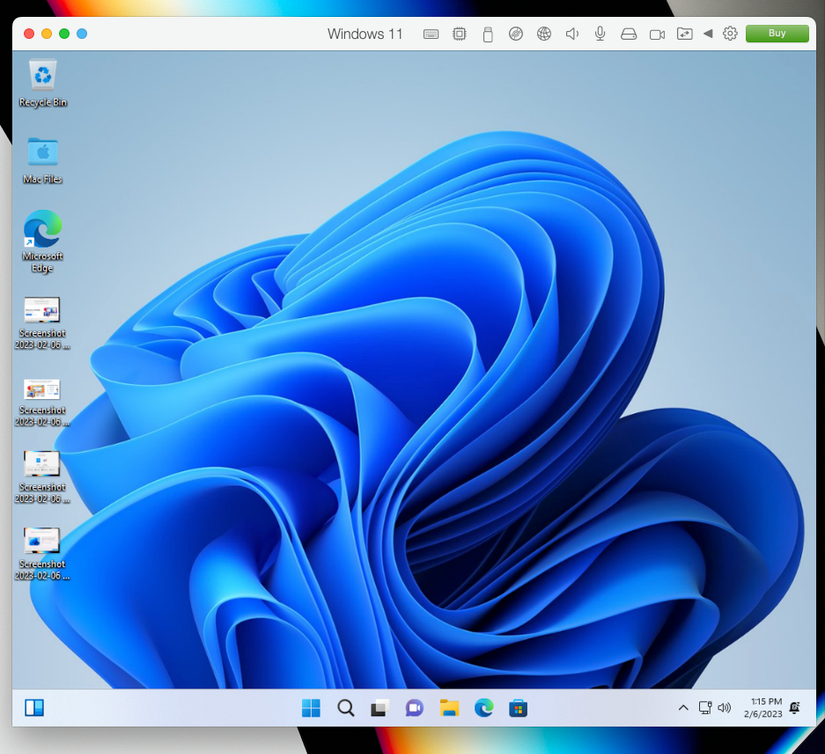This screenshot has height=754, width=825.
Task: Open the network globe icon in Parallels toolbar
Action: pos(544,33)
